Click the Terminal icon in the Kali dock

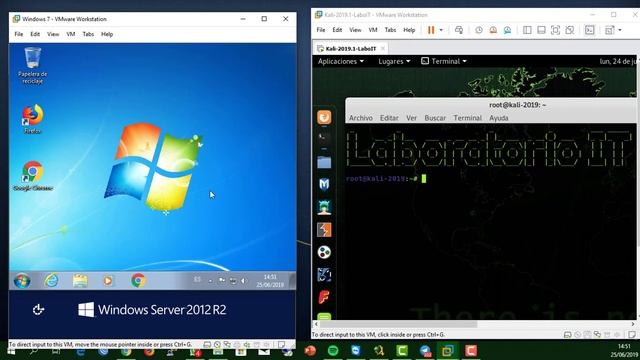[324, 138]
